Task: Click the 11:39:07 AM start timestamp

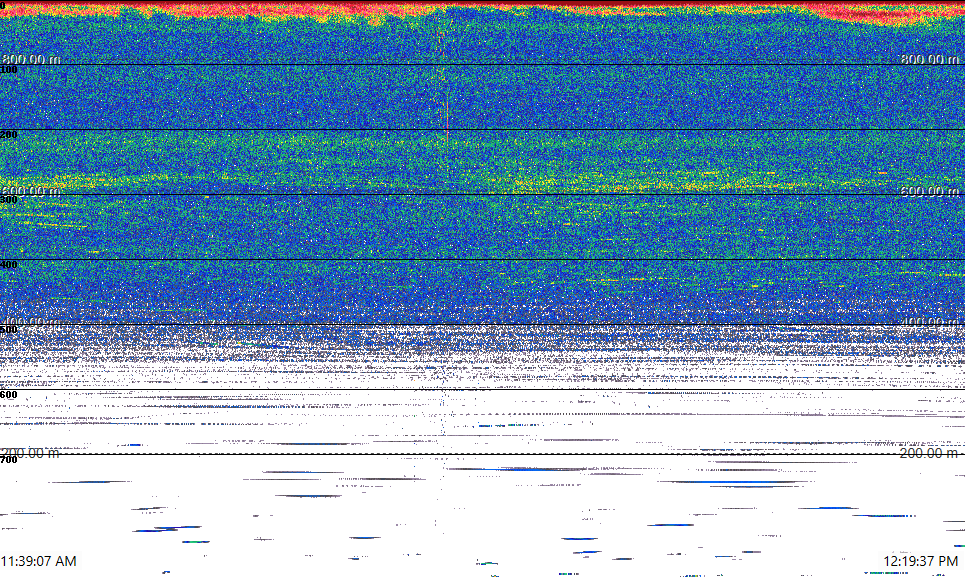Action: click(x=38, y=561)
